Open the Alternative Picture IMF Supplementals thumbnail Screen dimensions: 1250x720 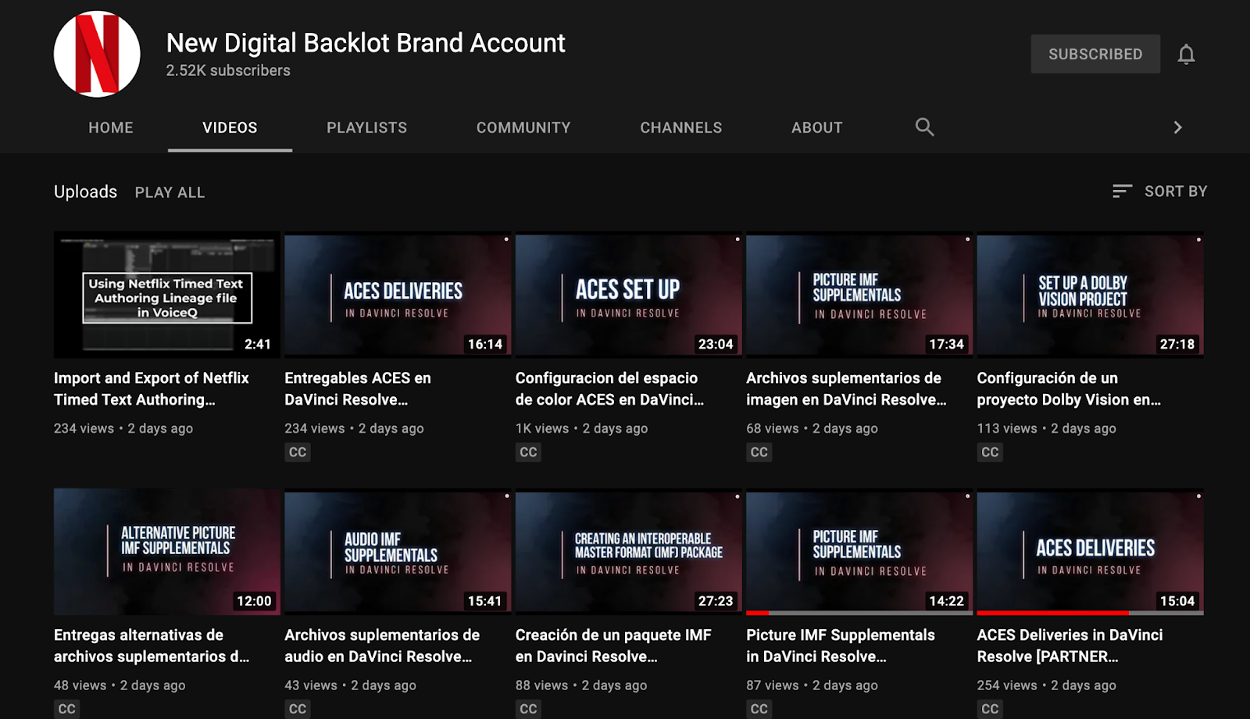pyautogui.click(x=167, y=552)
